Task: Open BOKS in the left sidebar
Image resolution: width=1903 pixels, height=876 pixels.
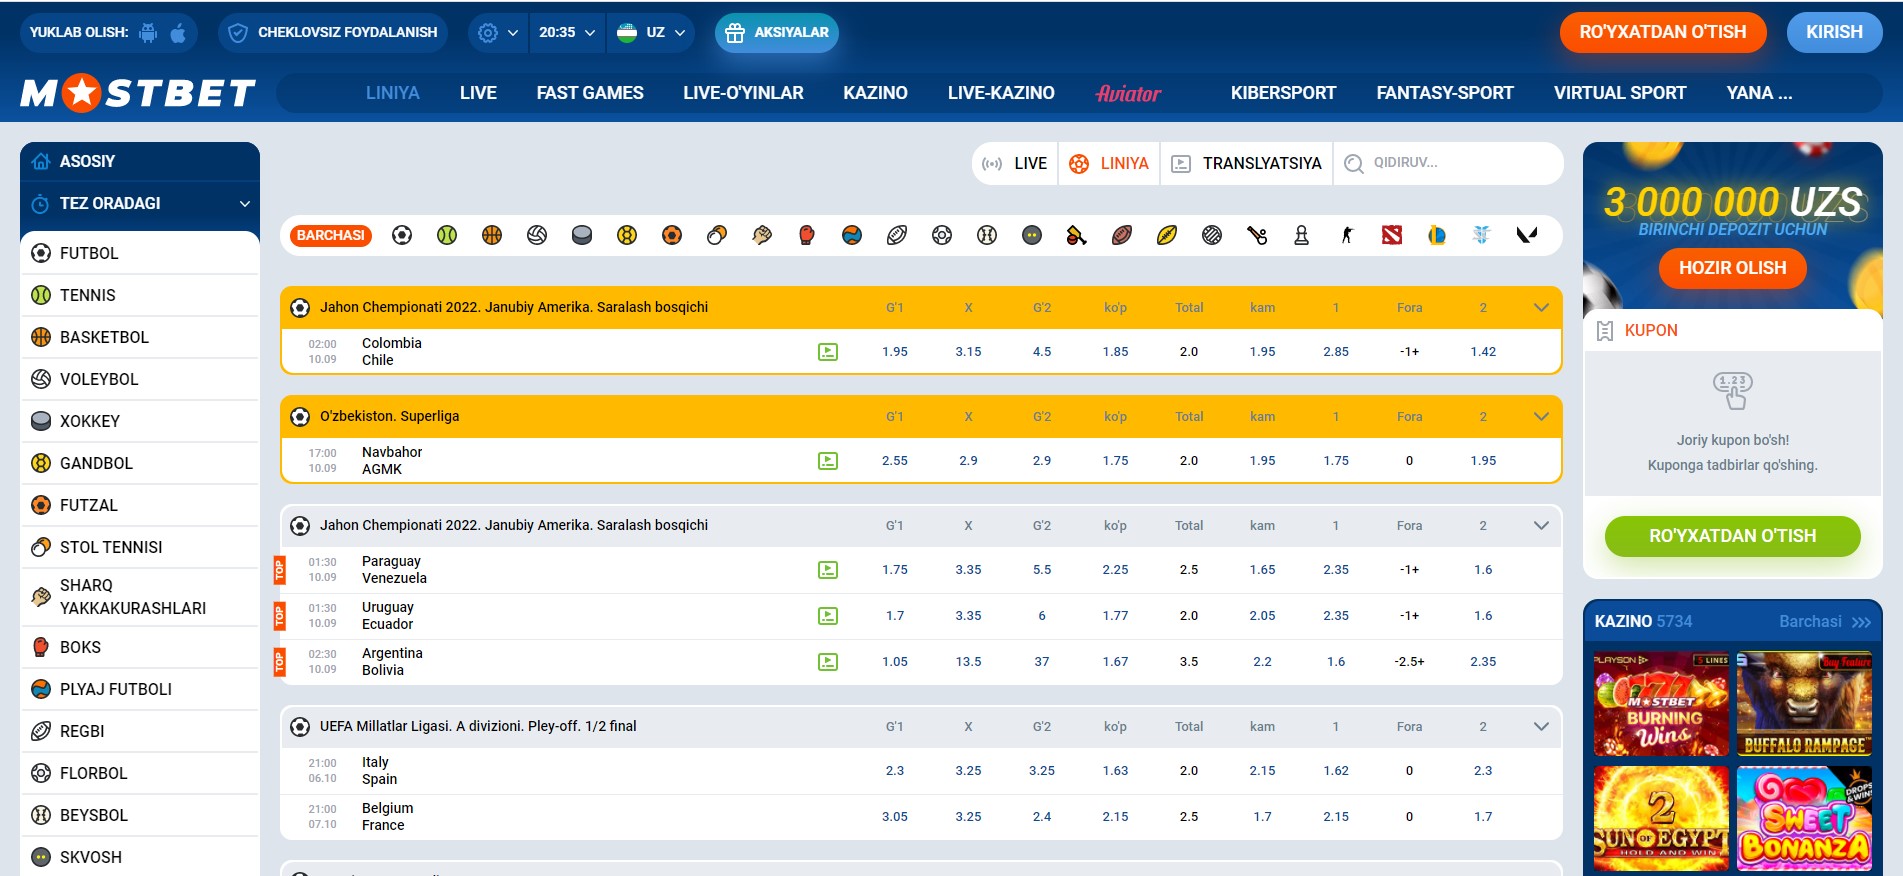Action: click(x=140, y=647)
